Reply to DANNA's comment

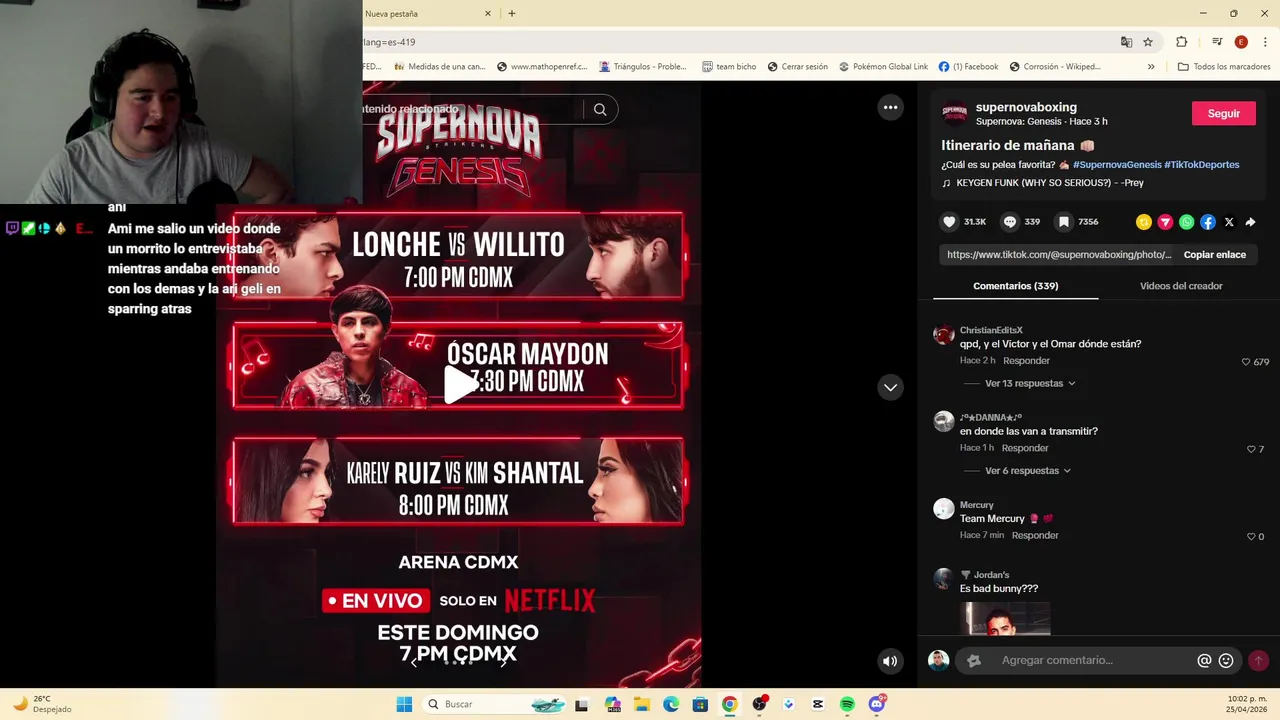click(x=1025, y=448)
